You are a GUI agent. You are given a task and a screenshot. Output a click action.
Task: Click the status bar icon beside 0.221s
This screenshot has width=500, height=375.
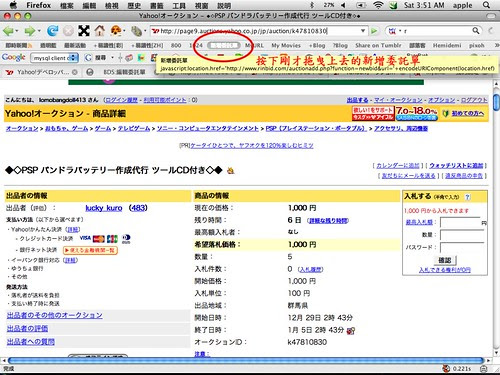tap(446, 368)
